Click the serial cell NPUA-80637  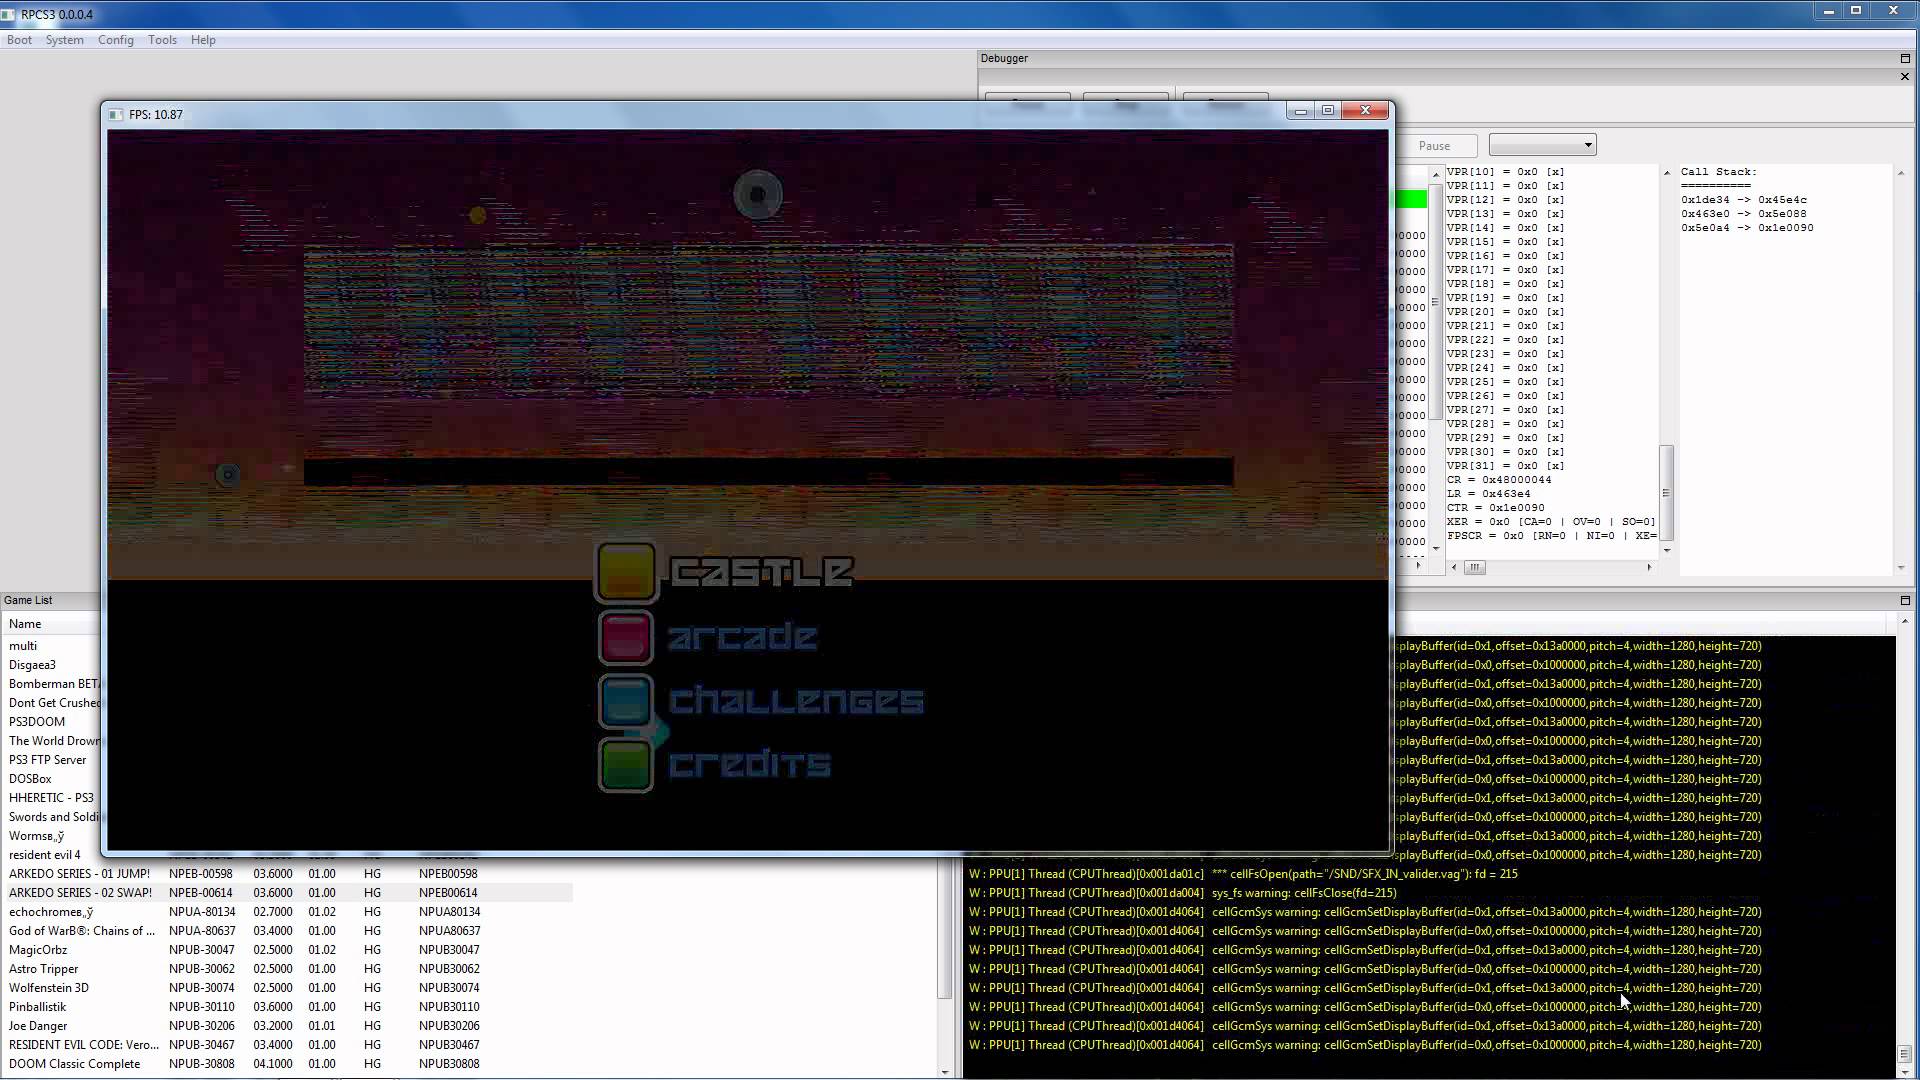click(202, 931)
